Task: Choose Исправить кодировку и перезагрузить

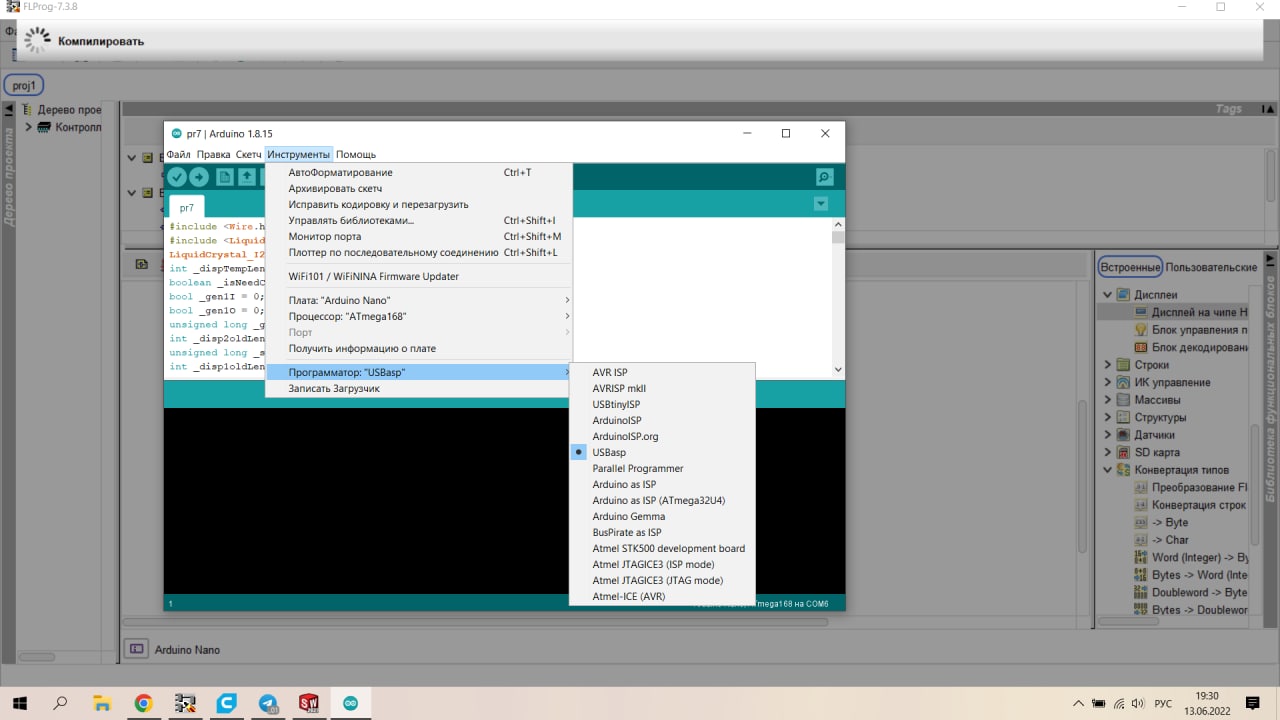Action: [419, 204]
